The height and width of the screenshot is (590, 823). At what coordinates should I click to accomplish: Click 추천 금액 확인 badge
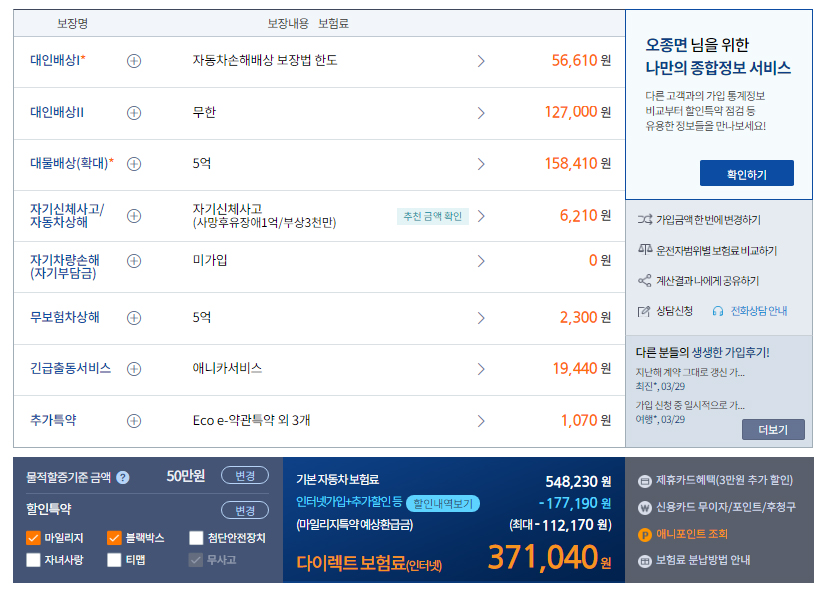tap(432, 216)
